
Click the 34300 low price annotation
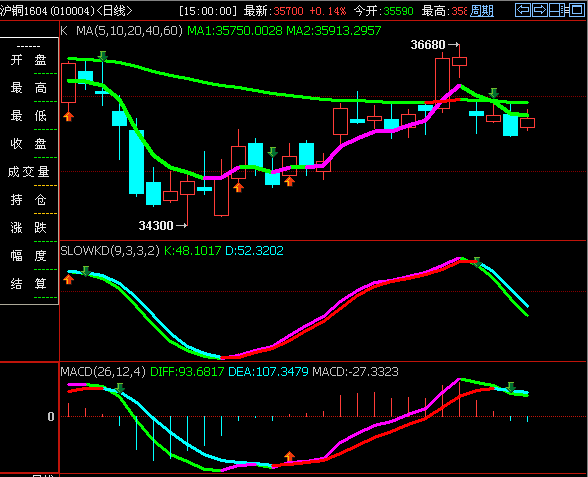(156, 226)
